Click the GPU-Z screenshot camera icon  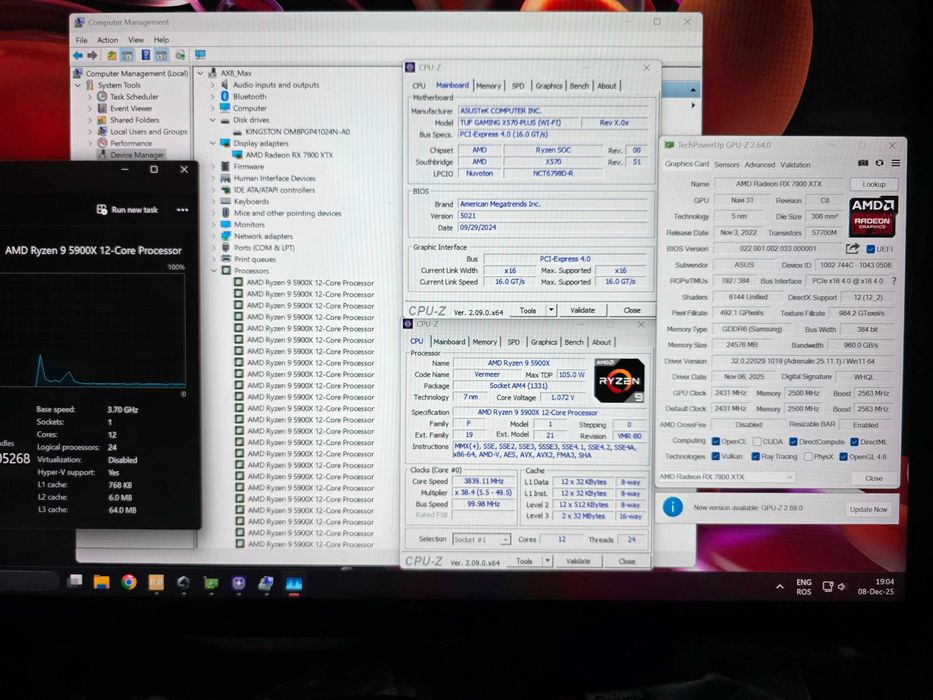863,163
